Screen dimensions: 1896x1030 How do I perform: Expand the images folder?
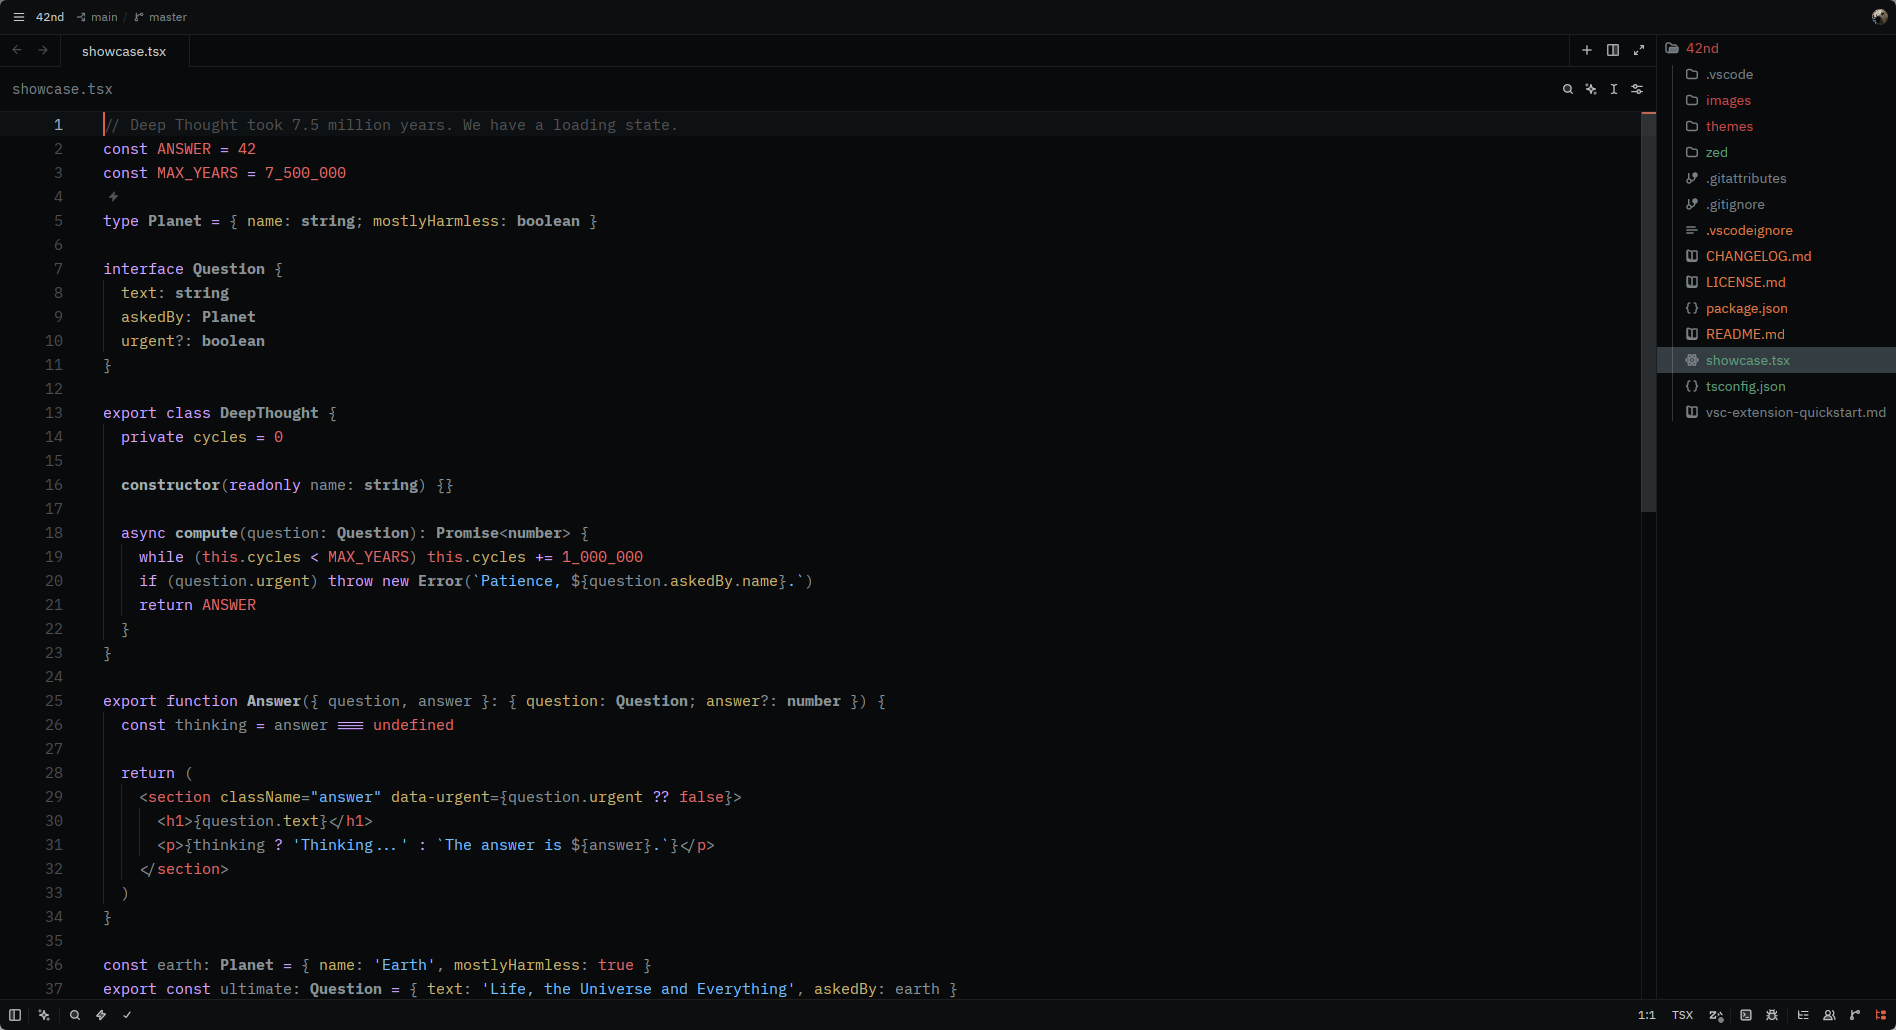click(1776, 100)
